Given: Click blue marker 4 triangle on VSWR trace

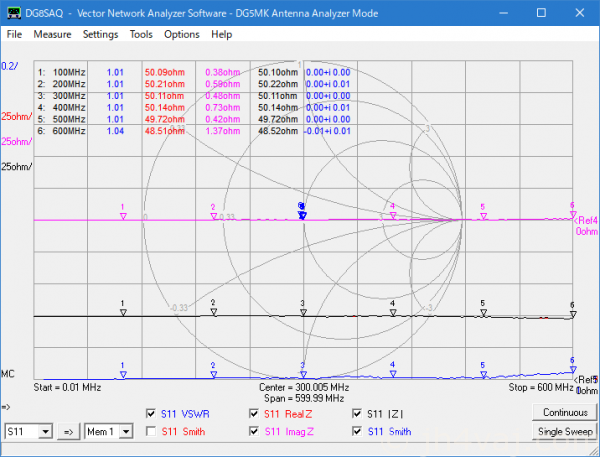Looking at the screenshot, I should coord(393,372).
